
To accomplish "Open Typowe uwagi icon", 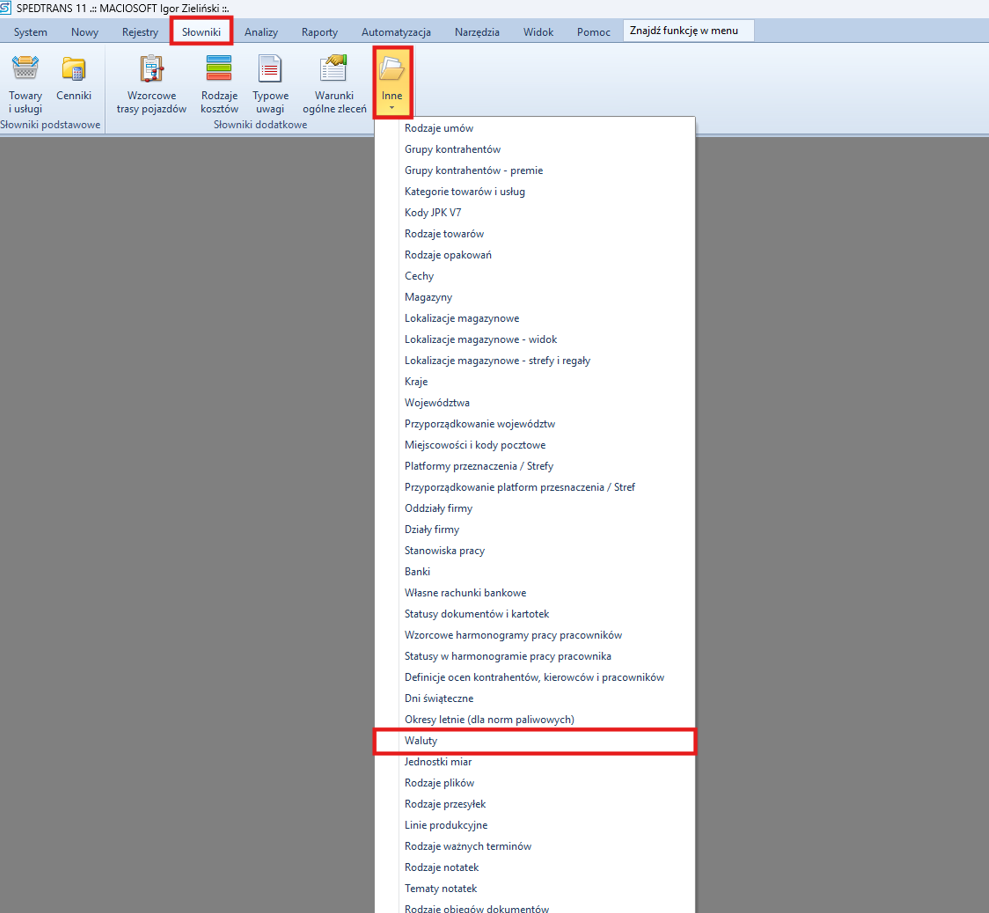I will point(270,70).
